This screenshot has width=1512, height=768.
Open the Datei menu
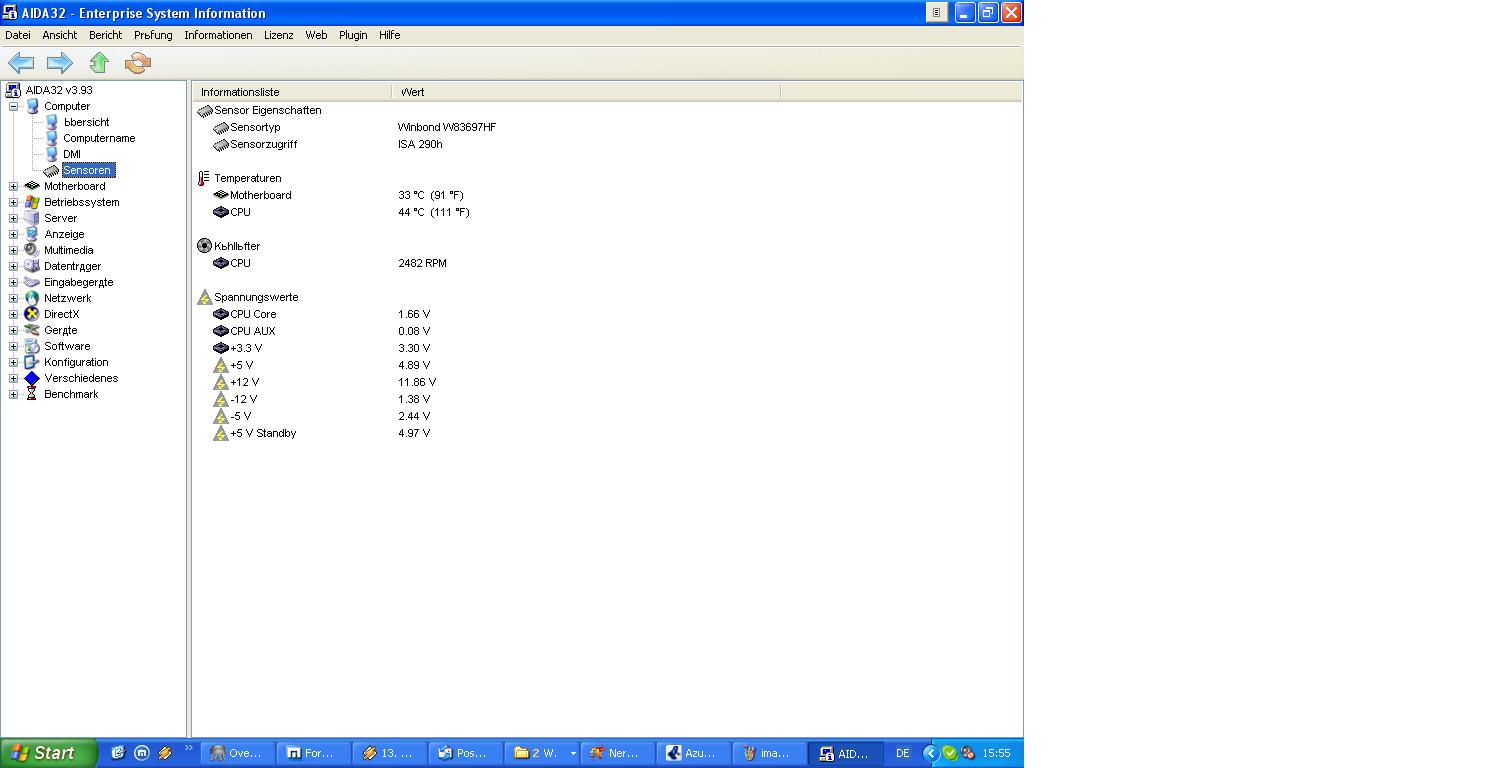pos(18,35)
